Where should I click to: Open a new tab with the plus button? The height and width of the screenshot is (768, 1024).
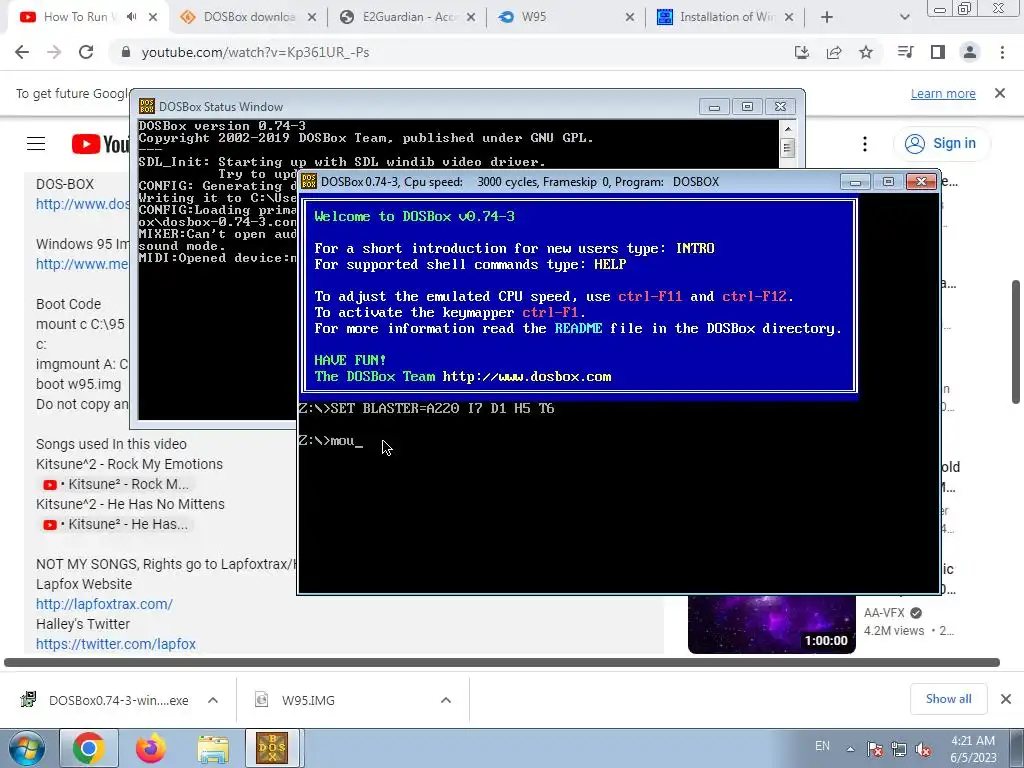tap(827, 17)
